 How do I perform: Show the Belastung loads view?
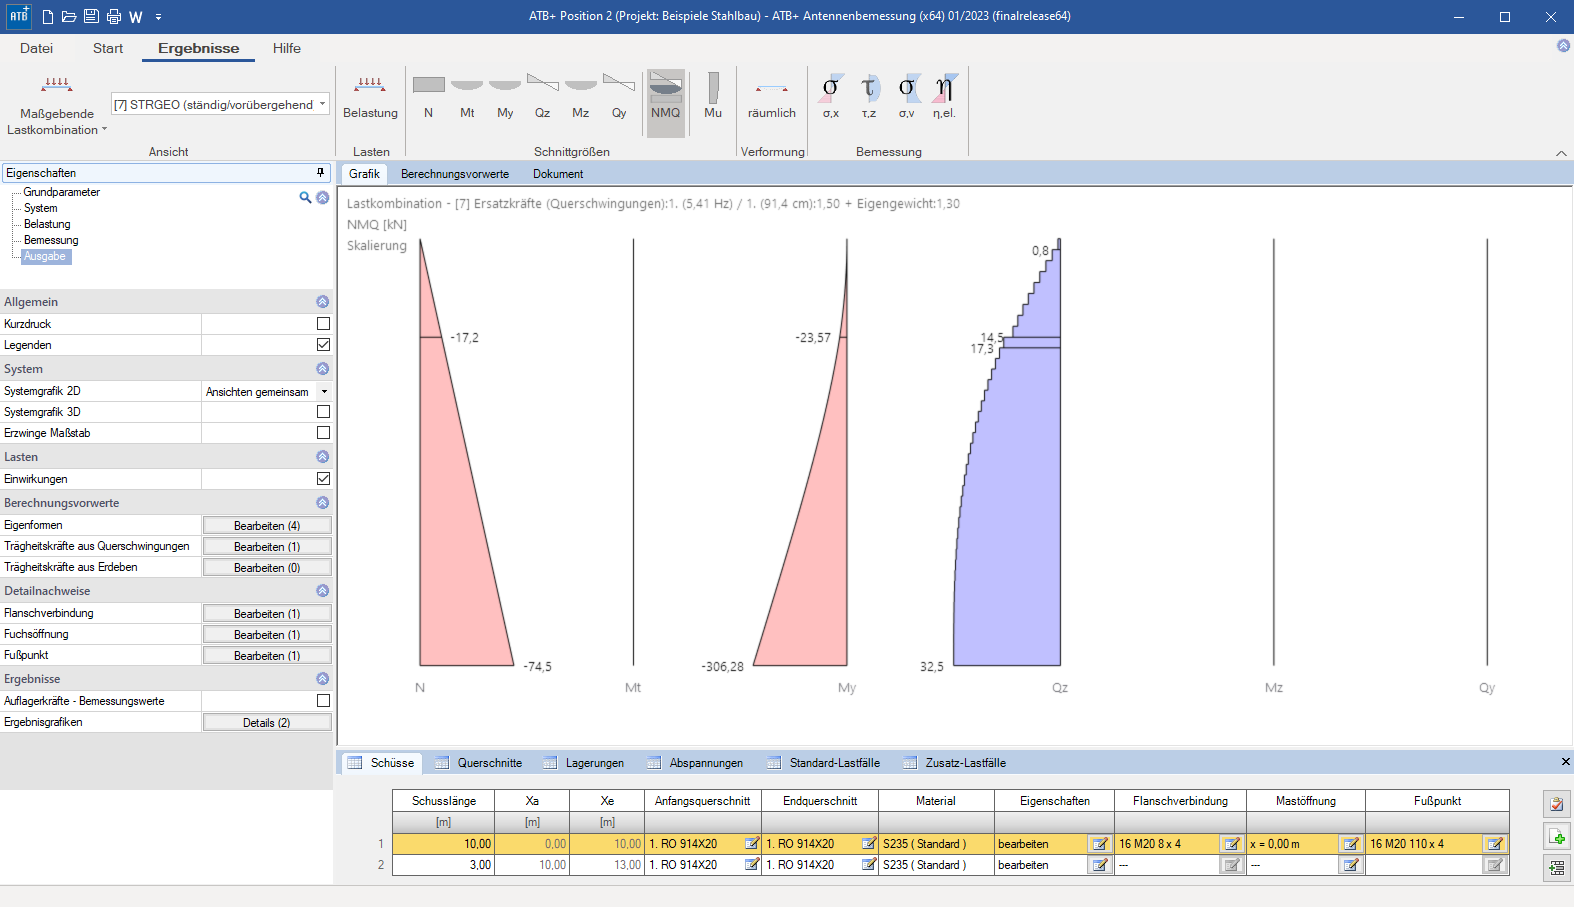pyautogui.click(x=370, y=96)
